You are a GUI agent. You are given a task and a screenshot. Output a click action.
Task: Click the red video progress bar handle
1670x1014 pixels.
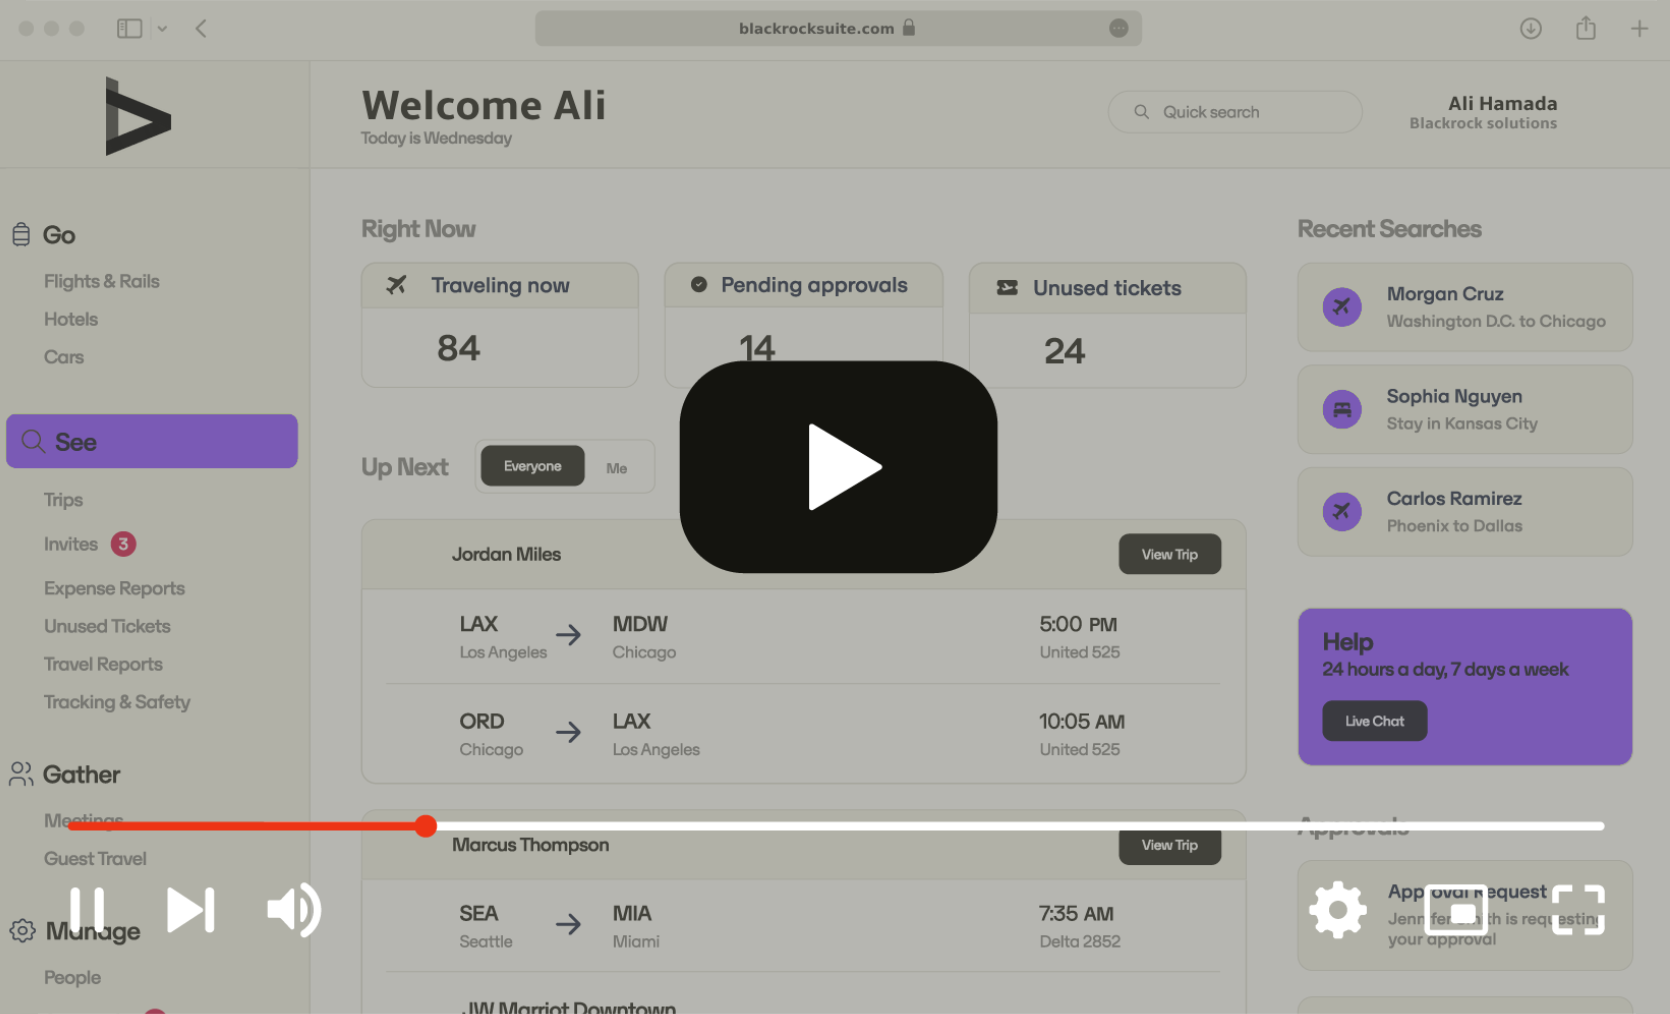coord(426,826)
